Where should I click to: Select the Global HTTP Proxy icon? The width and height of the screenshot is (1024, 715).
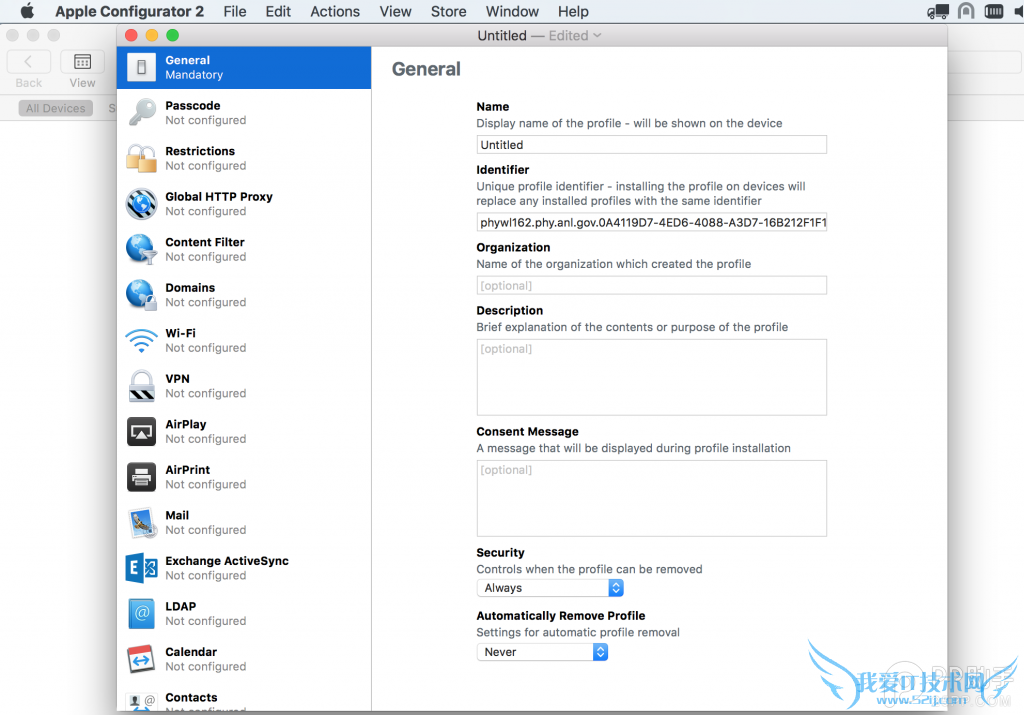(x=141, y=204)
